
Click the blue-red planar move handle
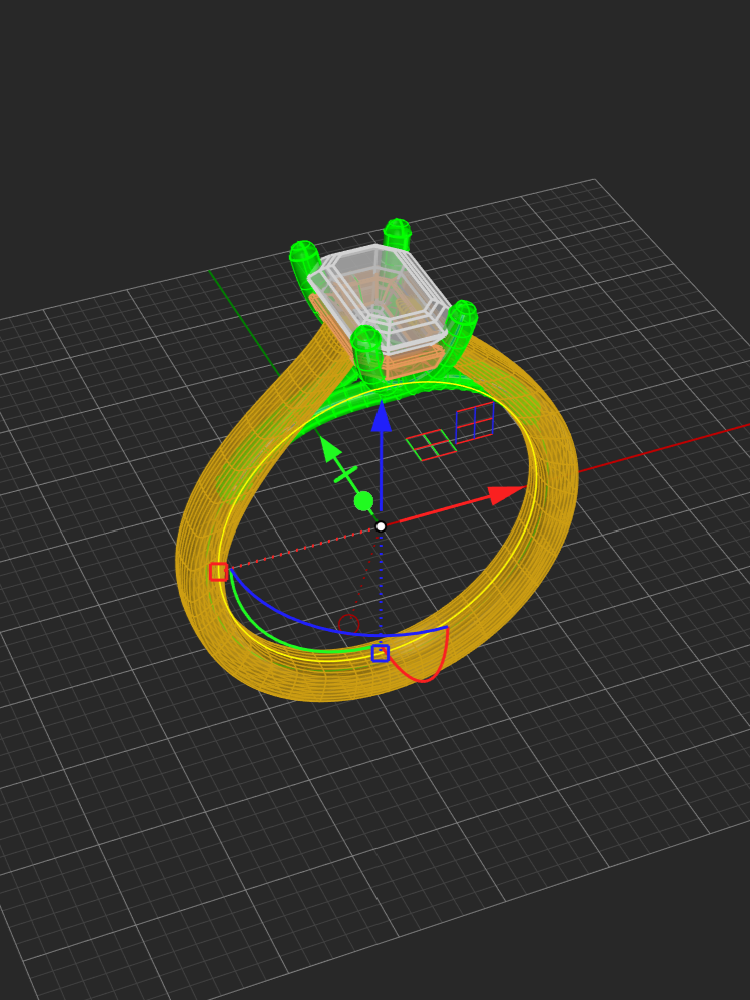pyautogui.click(x=475, y=422)
